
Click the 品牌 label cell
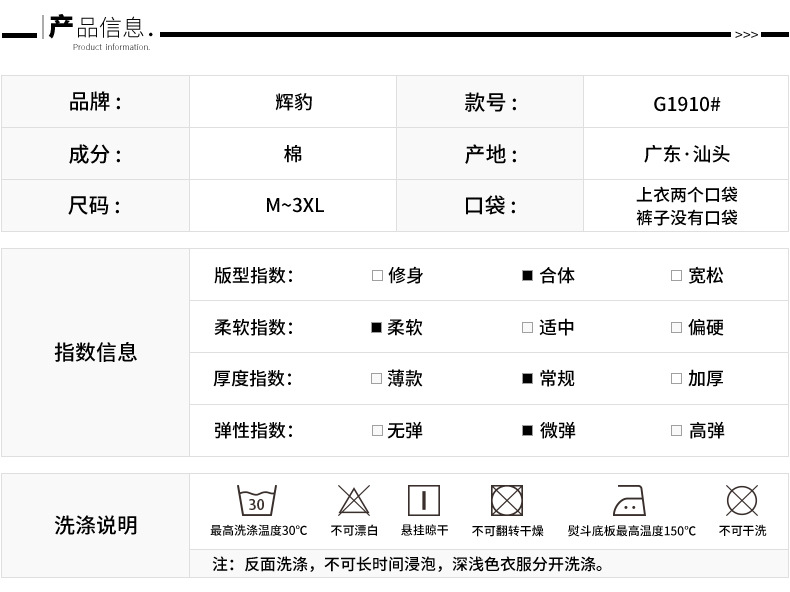[96, 102]
